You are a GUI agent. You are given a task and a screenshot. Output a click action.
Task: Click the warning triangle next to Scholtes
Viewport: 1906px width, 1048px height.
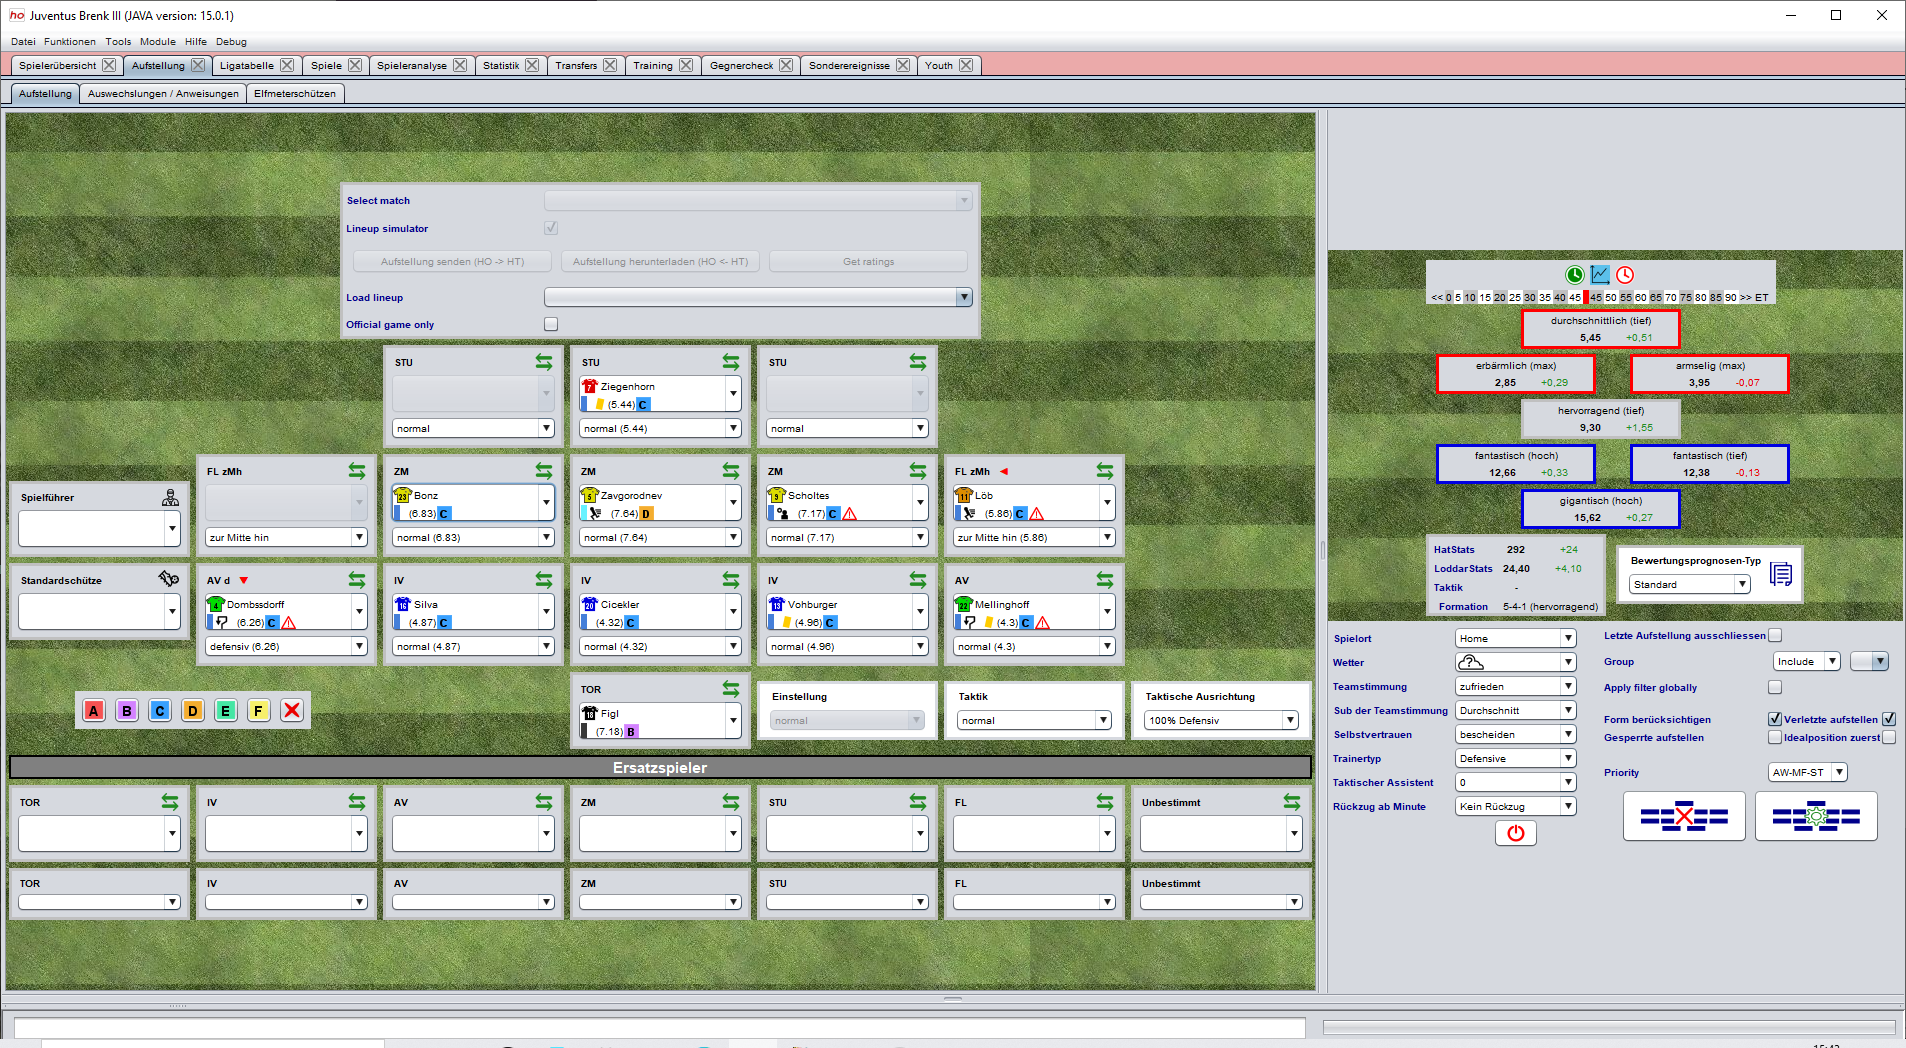click(x=850, y=514)
